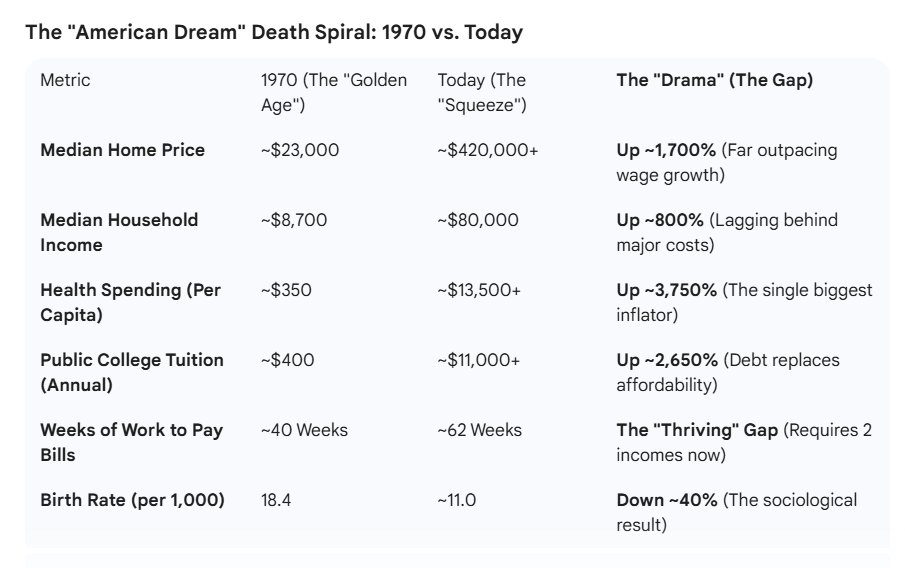Viewport: 905px width, 568px height.
Task: Click the Median Home Price row label
Action: click(x=122, y=150)
